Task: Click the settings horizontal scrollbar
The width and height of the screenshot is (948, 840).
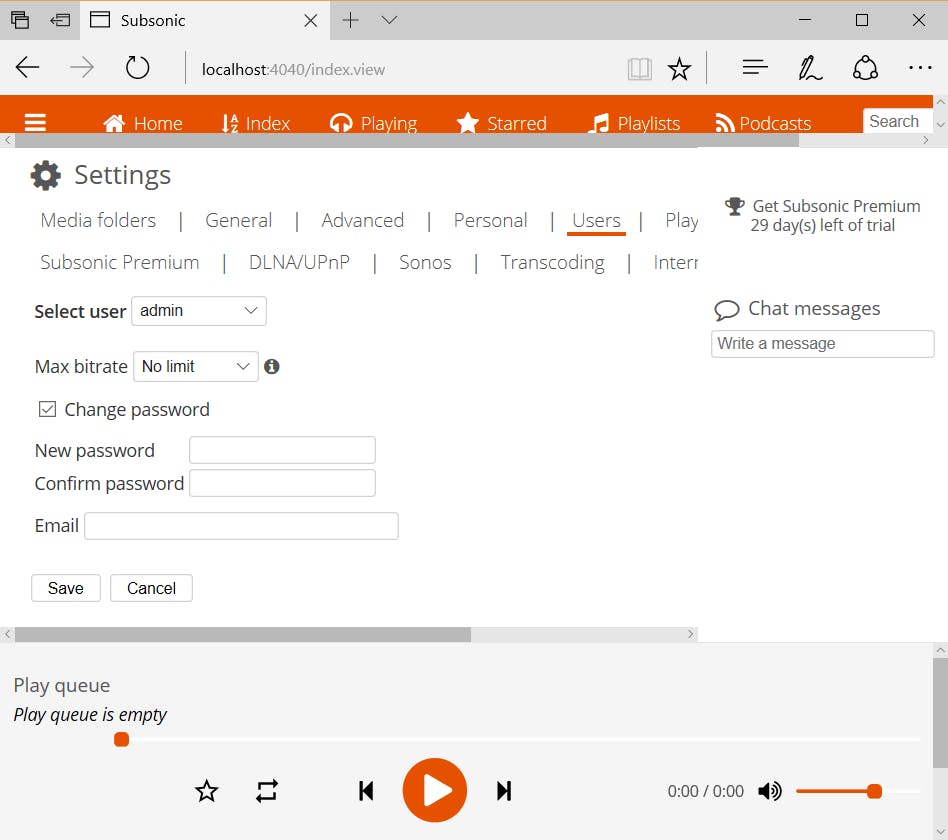Action: [x=243, y=634]
